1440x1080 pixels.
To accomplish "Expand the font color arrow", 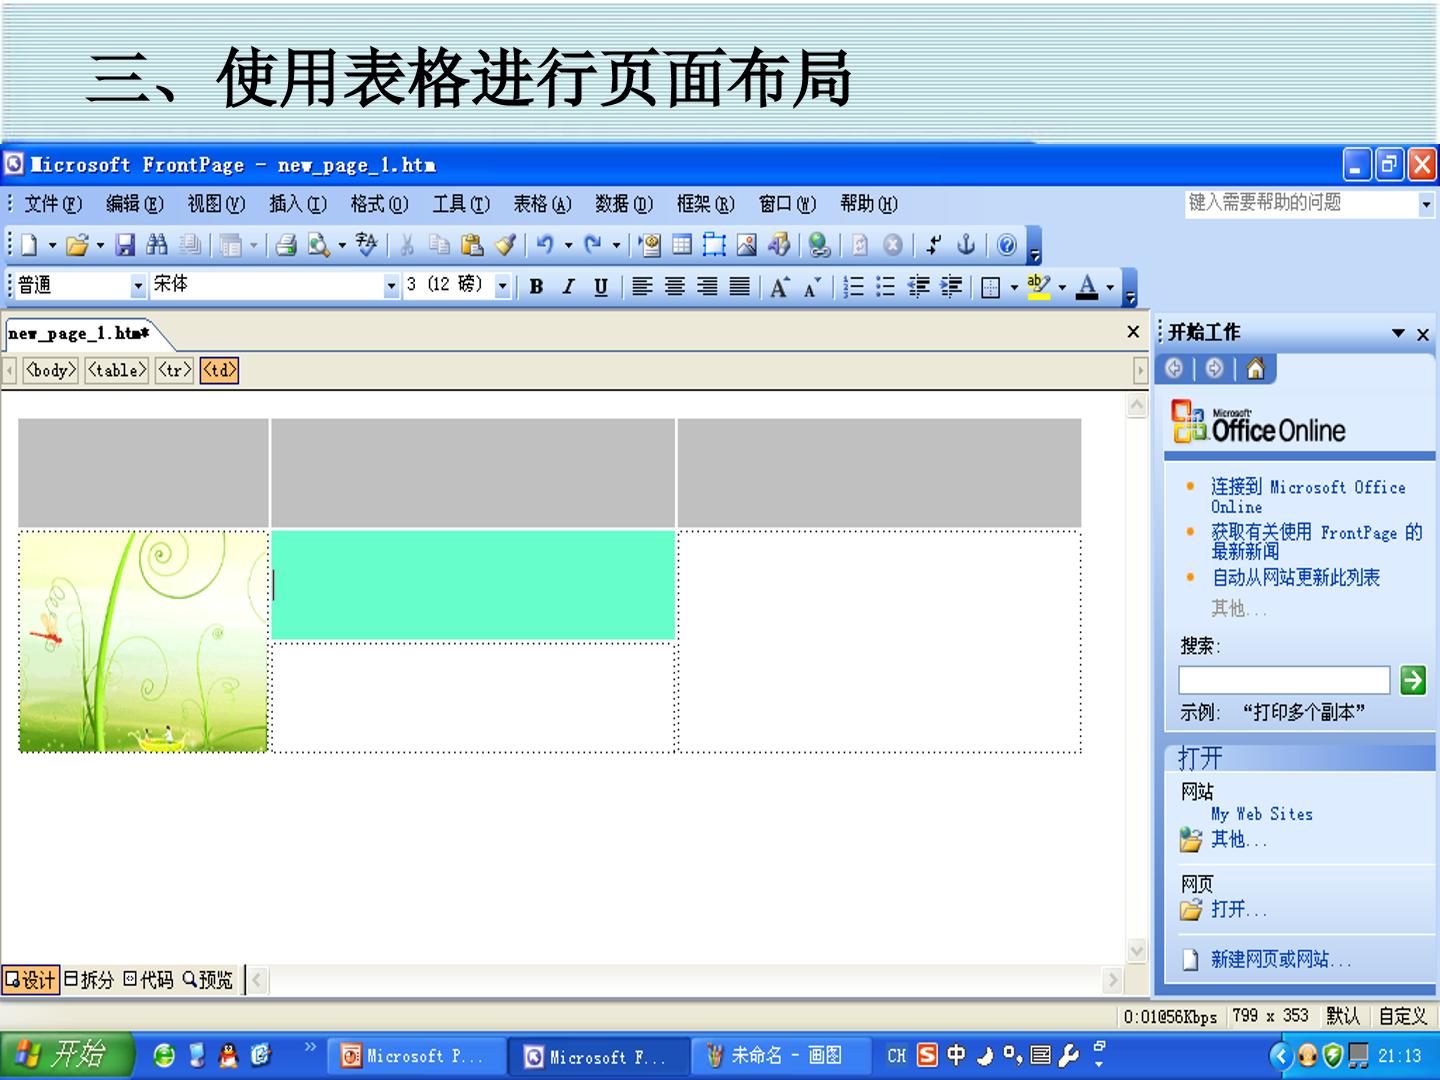I will coord(1110,287).
